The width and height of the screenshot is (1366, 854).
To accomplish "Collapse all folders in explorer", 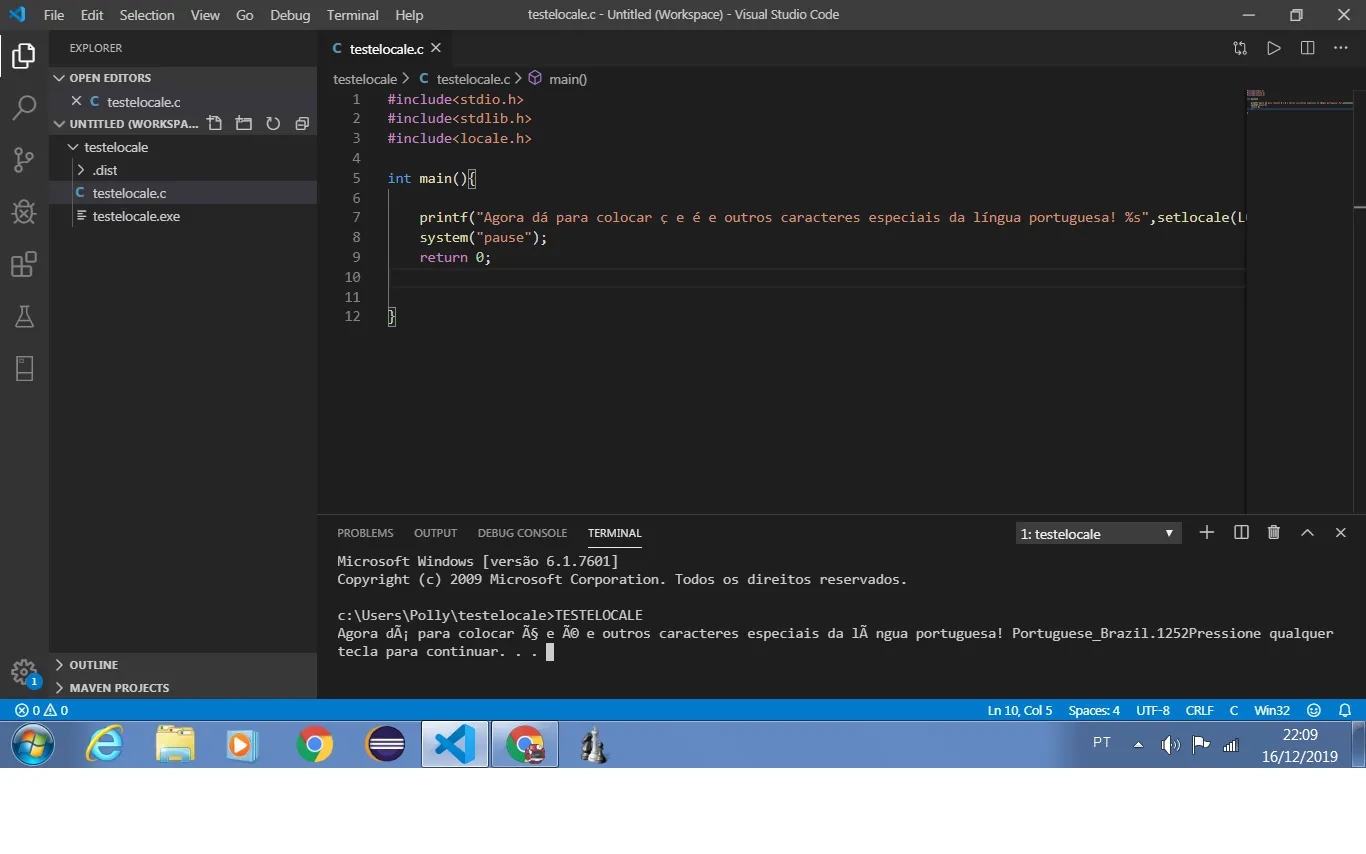I will pos(302,124).
